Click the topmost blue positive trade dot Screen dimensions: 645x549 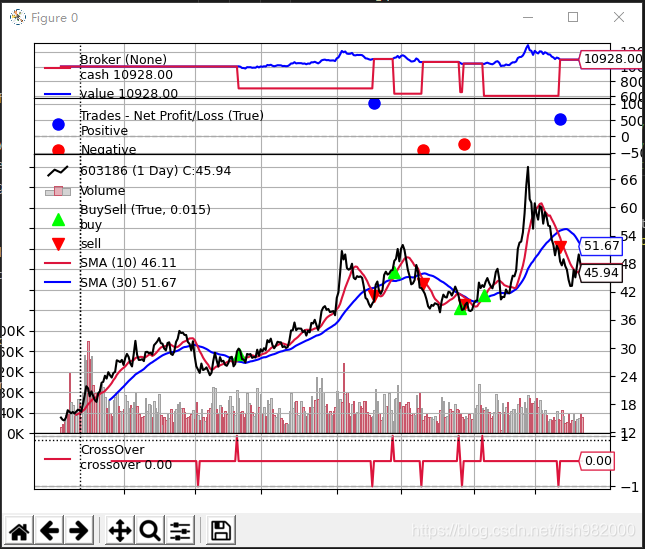tap(374, 104)
